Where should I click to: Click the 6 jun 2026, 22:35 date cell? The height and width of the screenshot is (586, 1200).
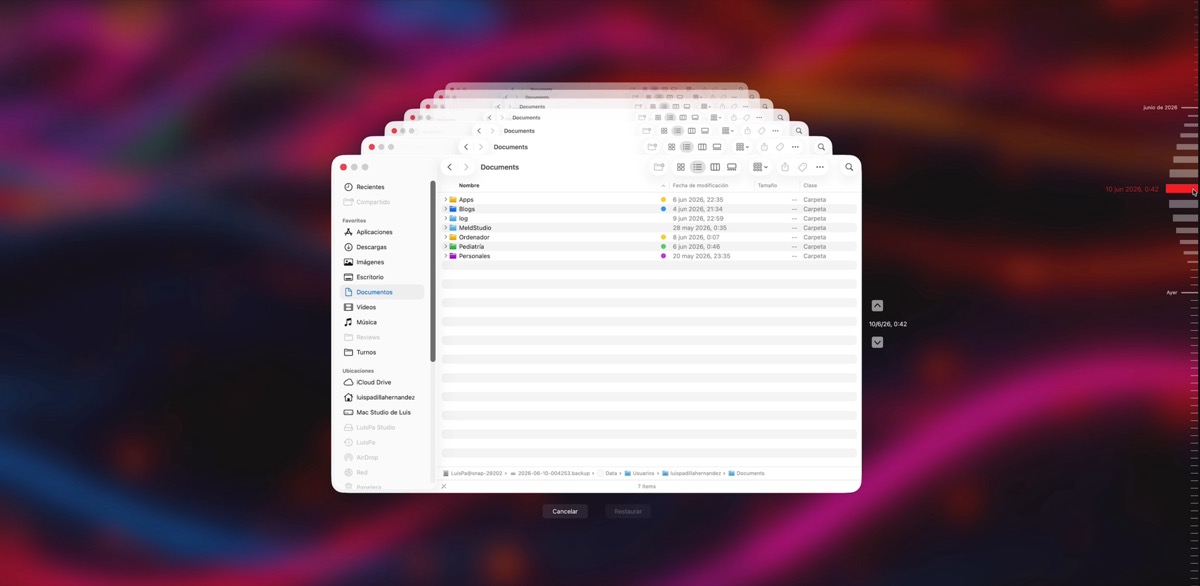pos(698,200)
